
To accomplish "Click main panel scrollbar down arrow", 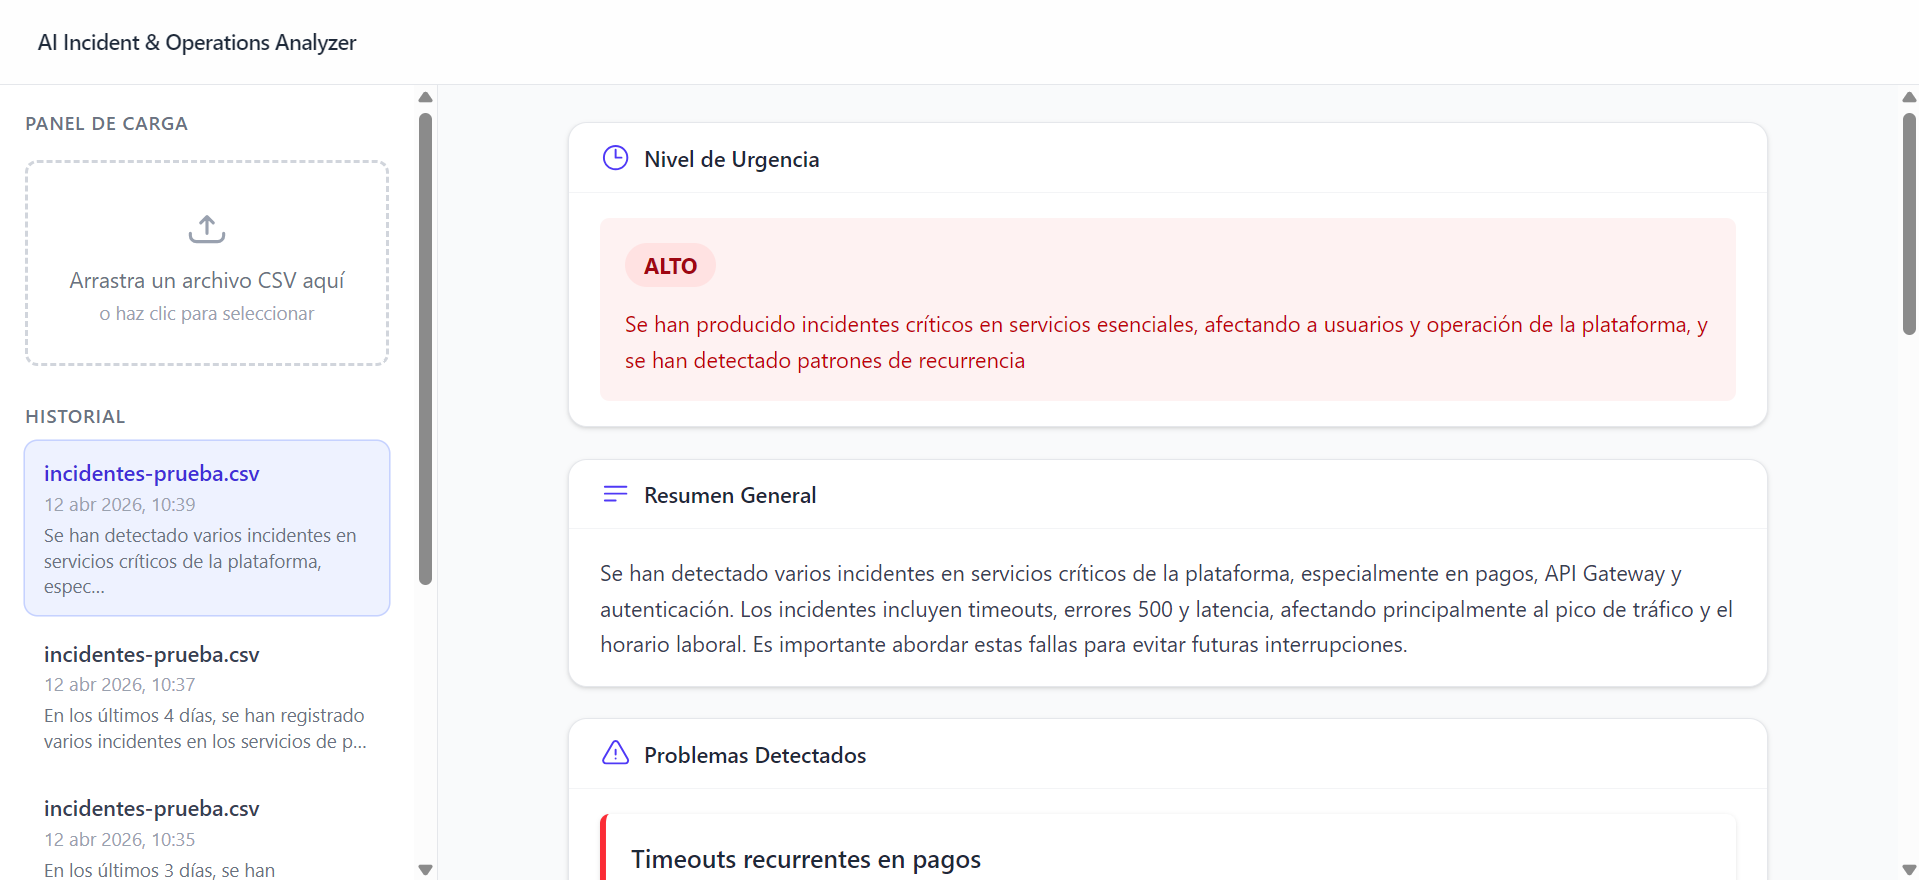I will click(x=1909, y=869).
